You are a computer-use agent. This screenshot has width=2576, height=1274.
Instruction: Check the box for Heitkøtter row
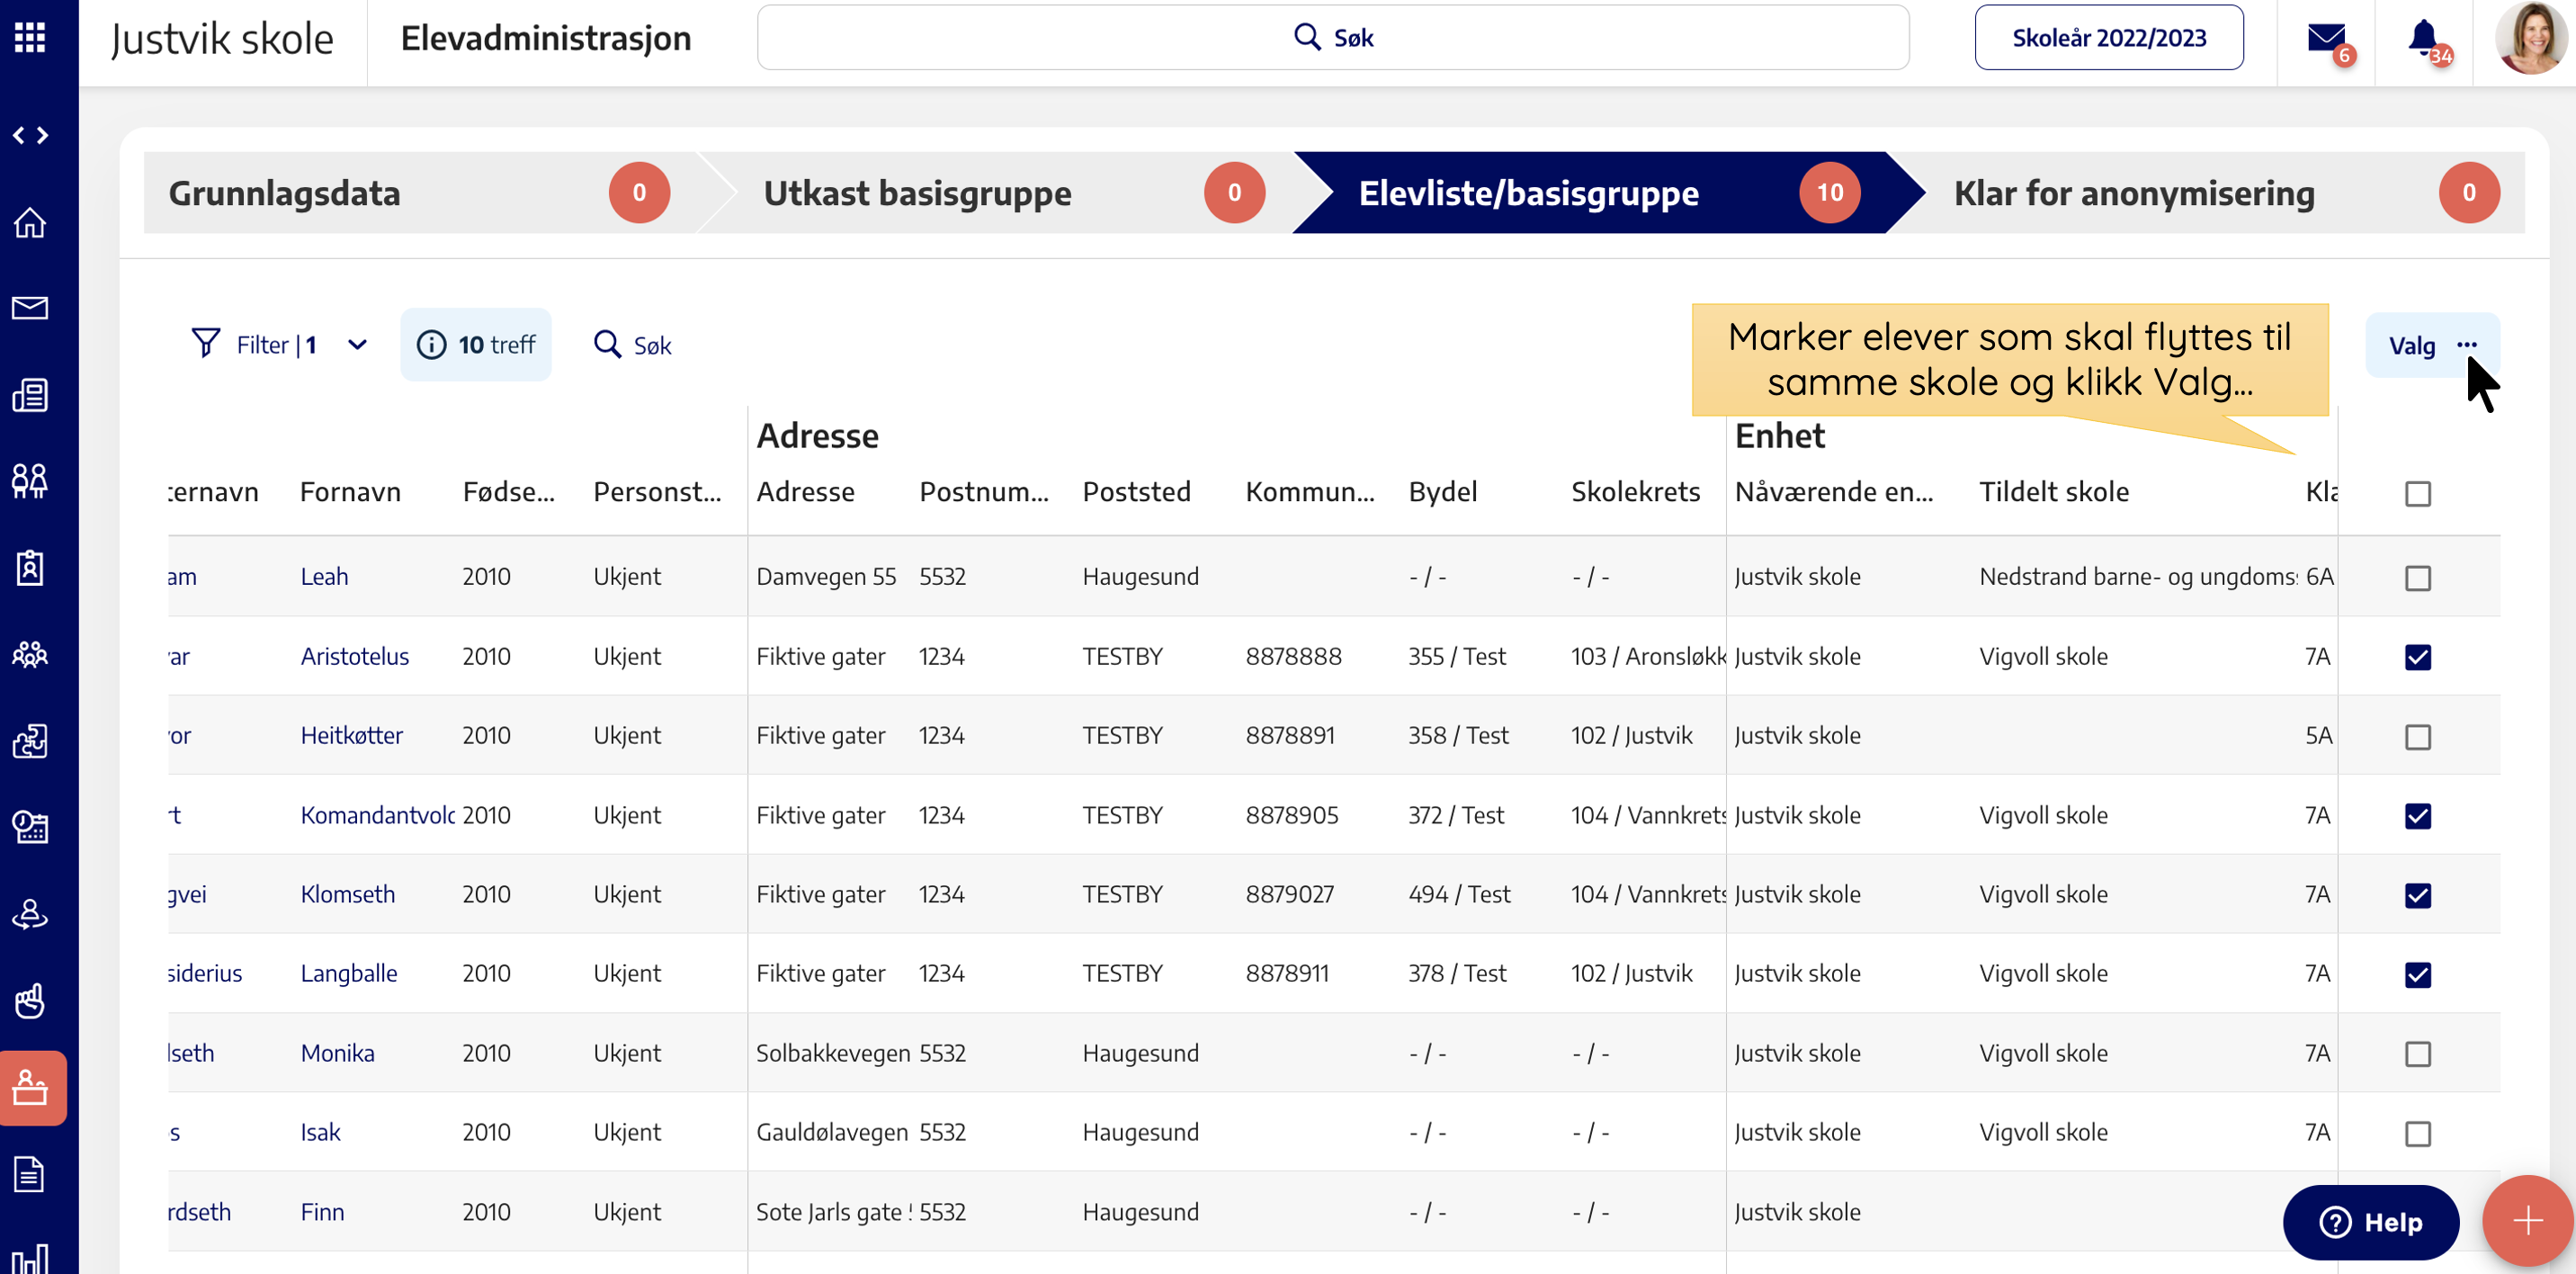pos(2417,736)
